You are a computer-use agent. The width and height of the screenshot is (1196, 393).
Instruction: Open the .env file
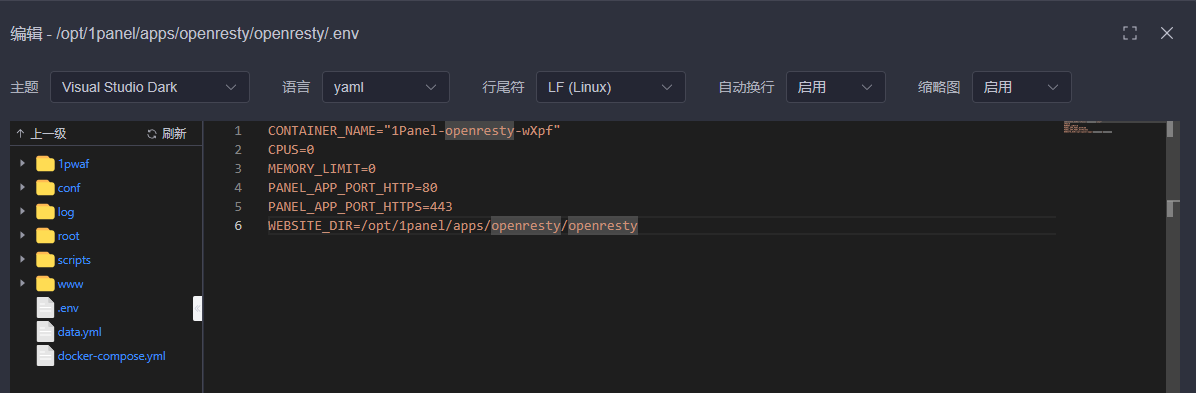tap(68, 308)
